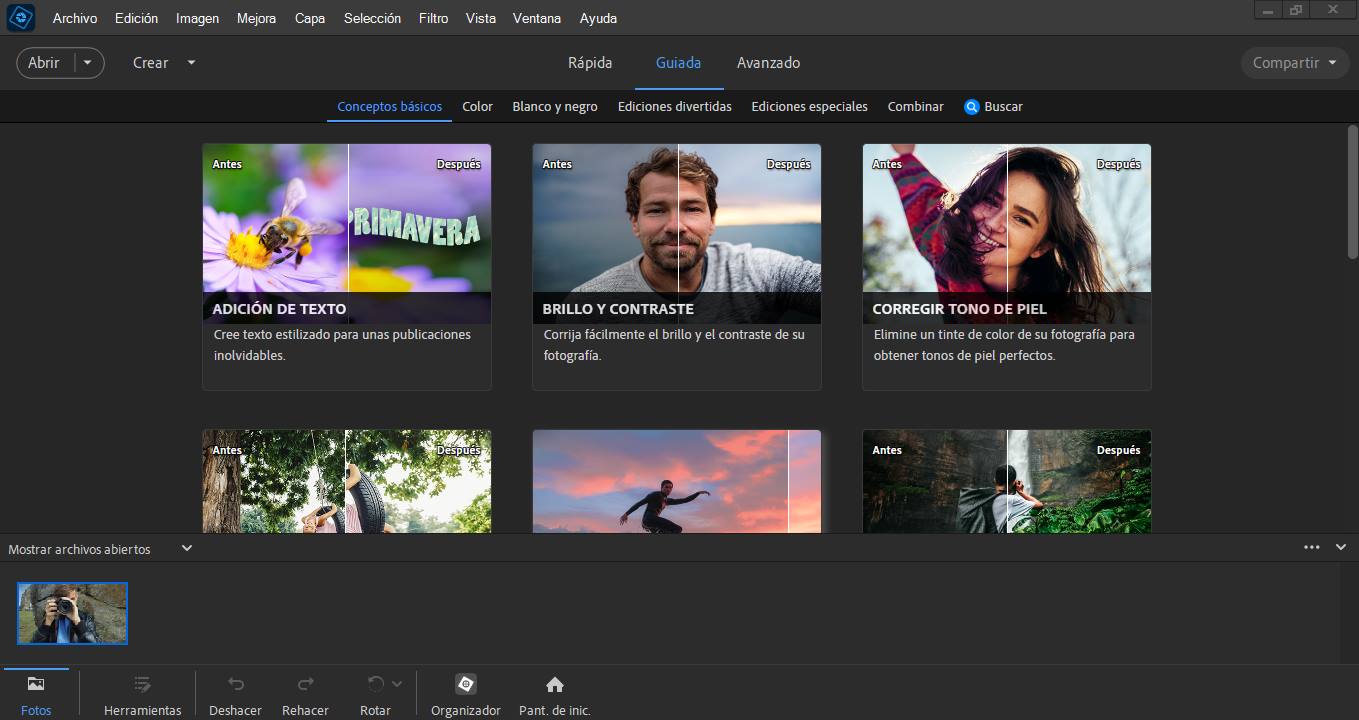The image size is (1359, 720).
Task: Click the Photoshop Elements logo icon
Action: click(x=21, y=17)
